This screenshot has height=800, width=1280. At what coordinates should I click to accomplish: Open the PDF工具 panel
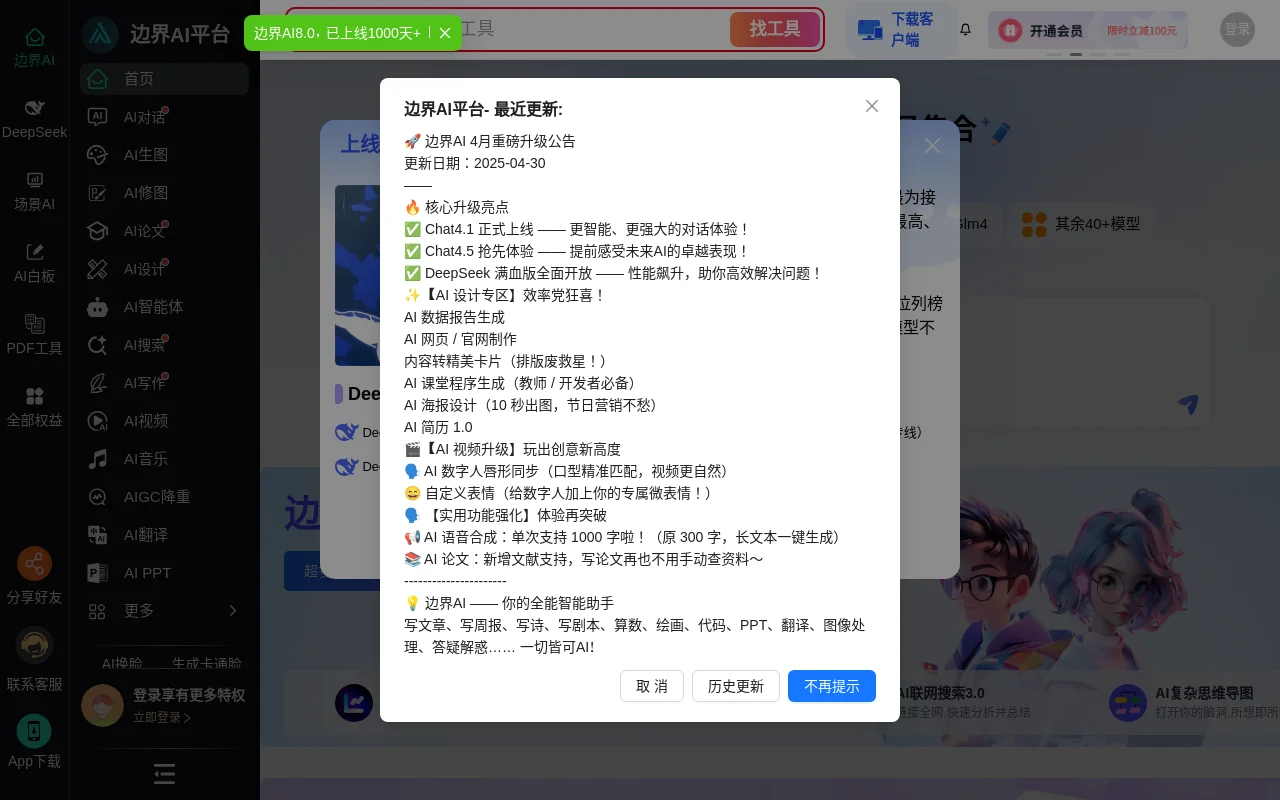(34, 332)
